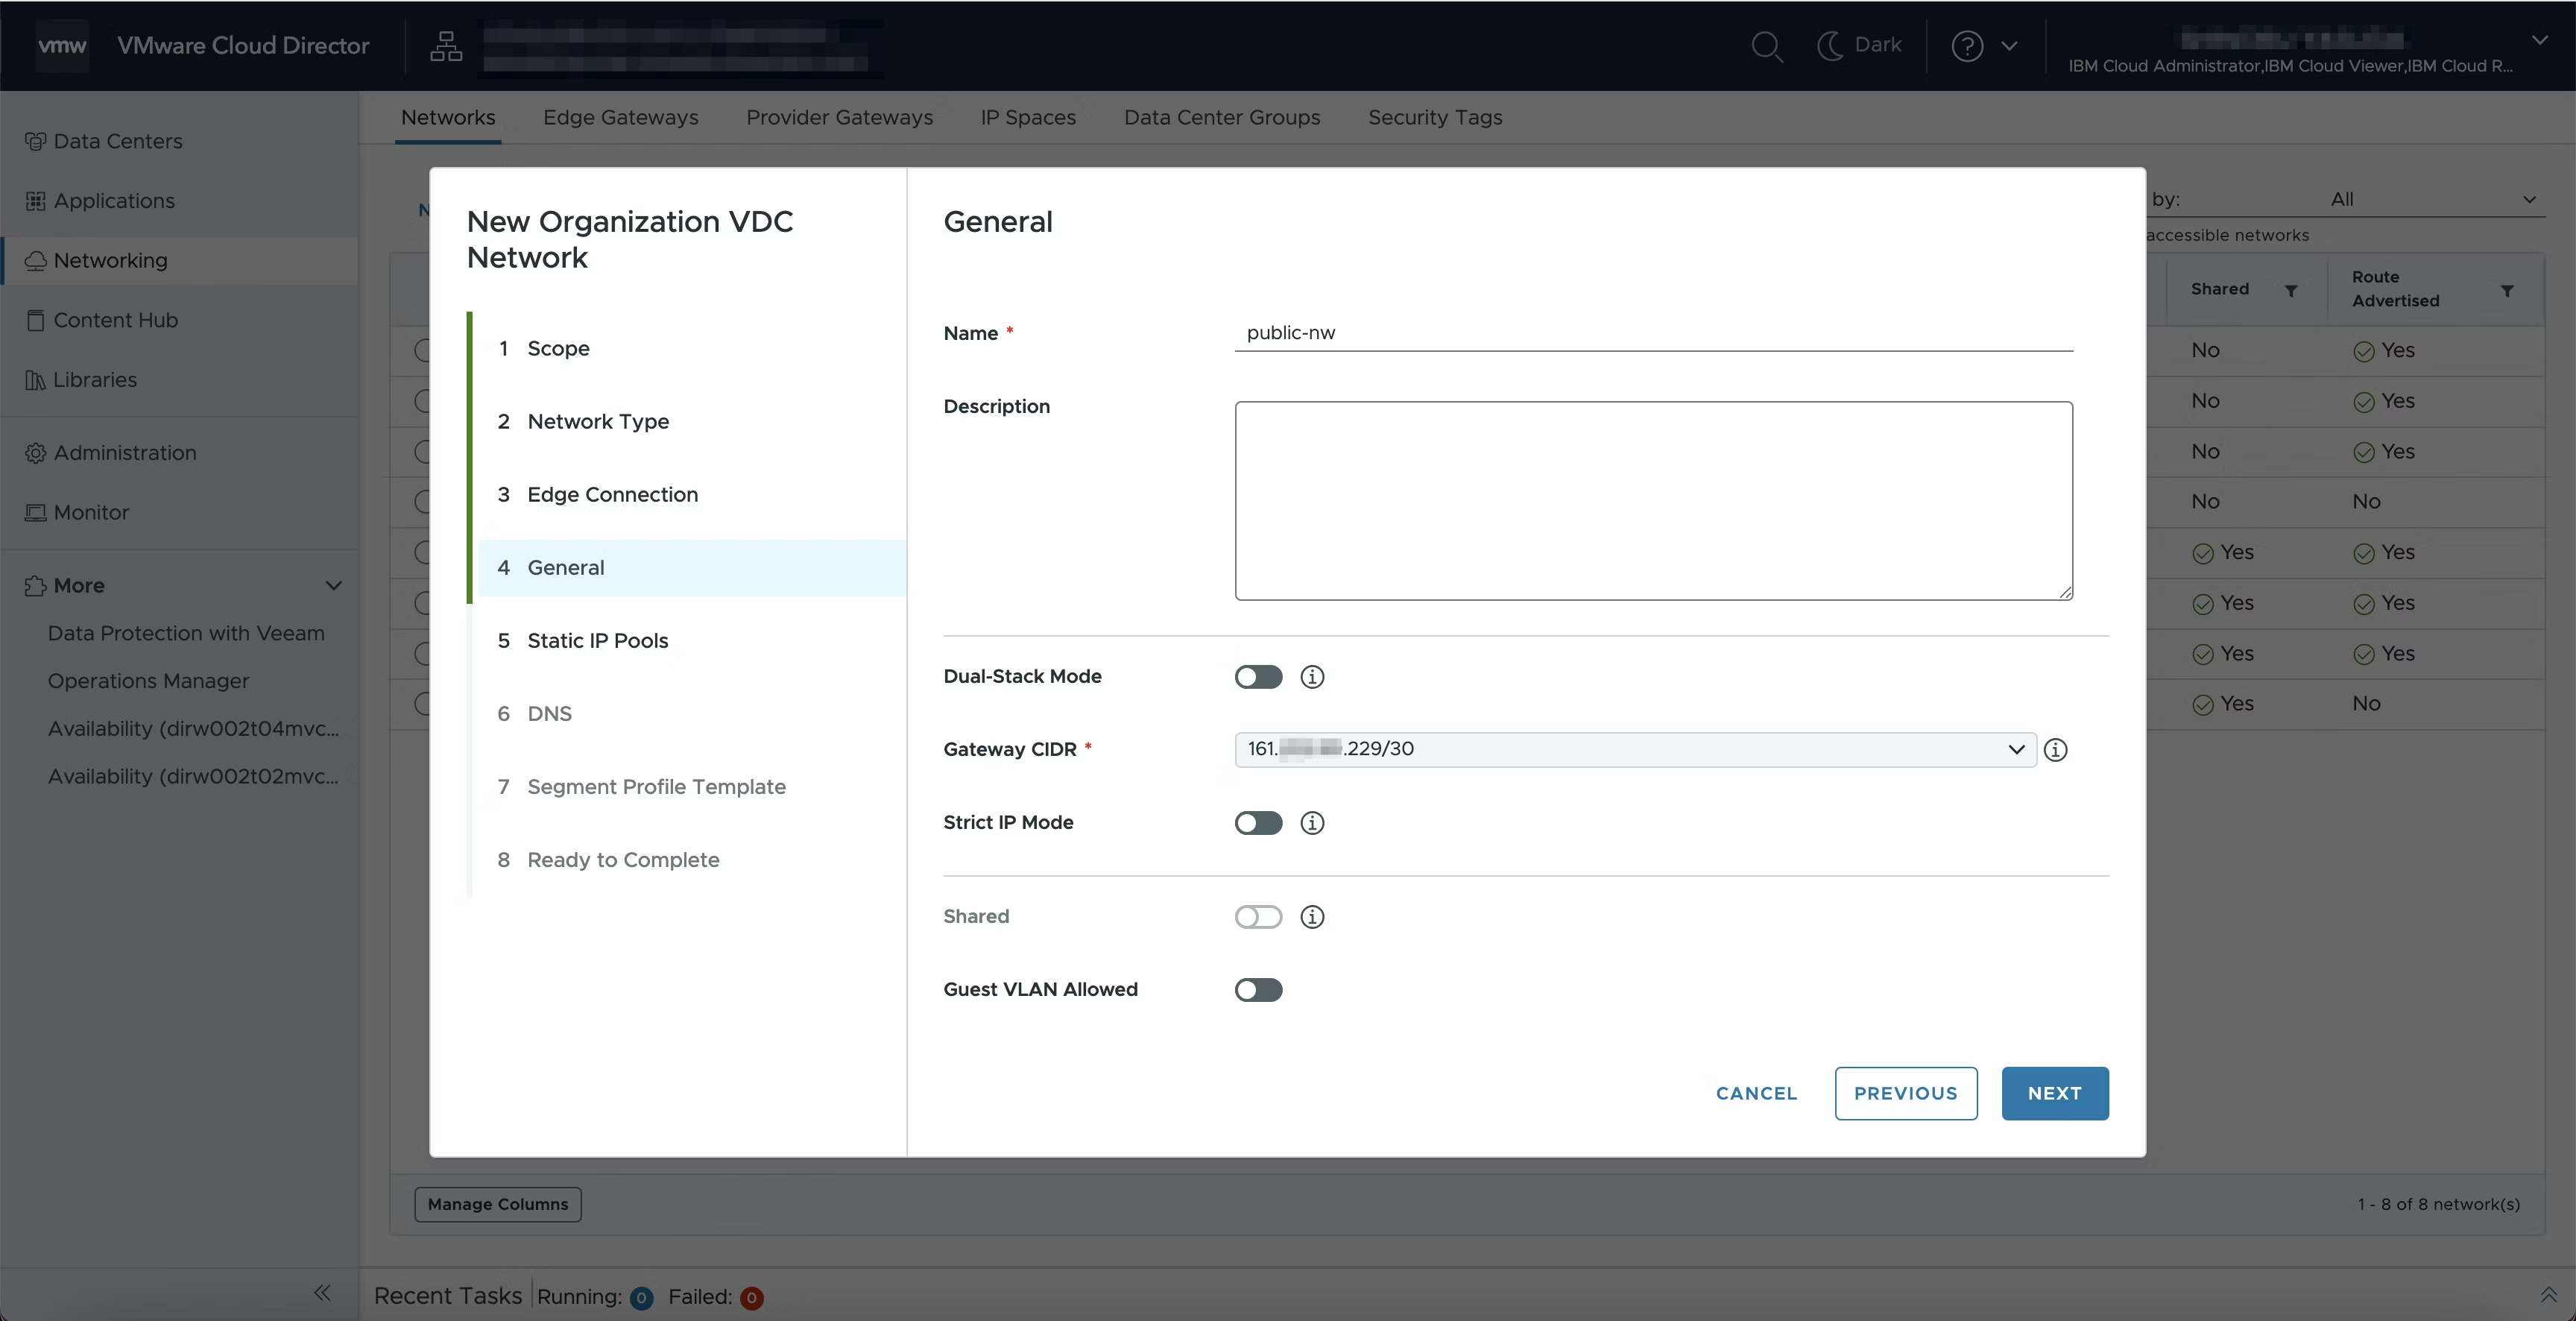Click the organization network icon in header

pyautogui.click(x=446, y=46)
